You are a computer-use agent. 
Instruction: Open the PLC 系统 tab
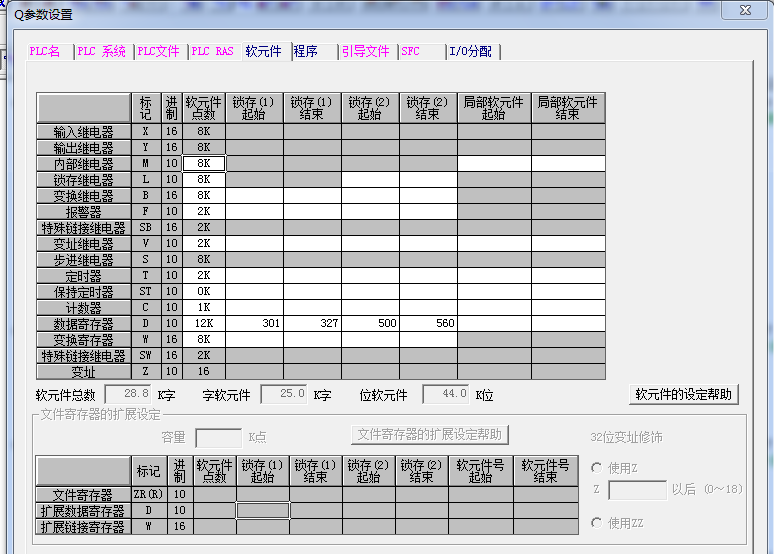[102, 51]
